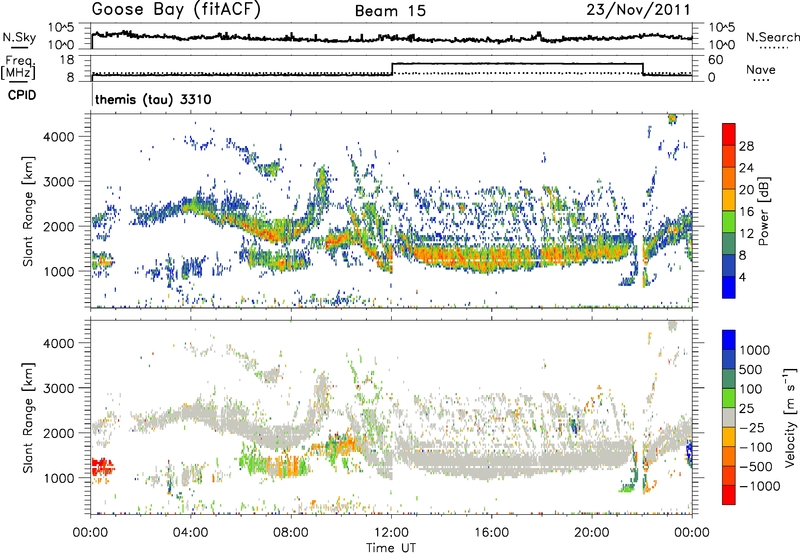Click the 'Velocity [m s-1]' colorbar label
The width and height of the screenshot is (800, 554).
coord(790,417)
